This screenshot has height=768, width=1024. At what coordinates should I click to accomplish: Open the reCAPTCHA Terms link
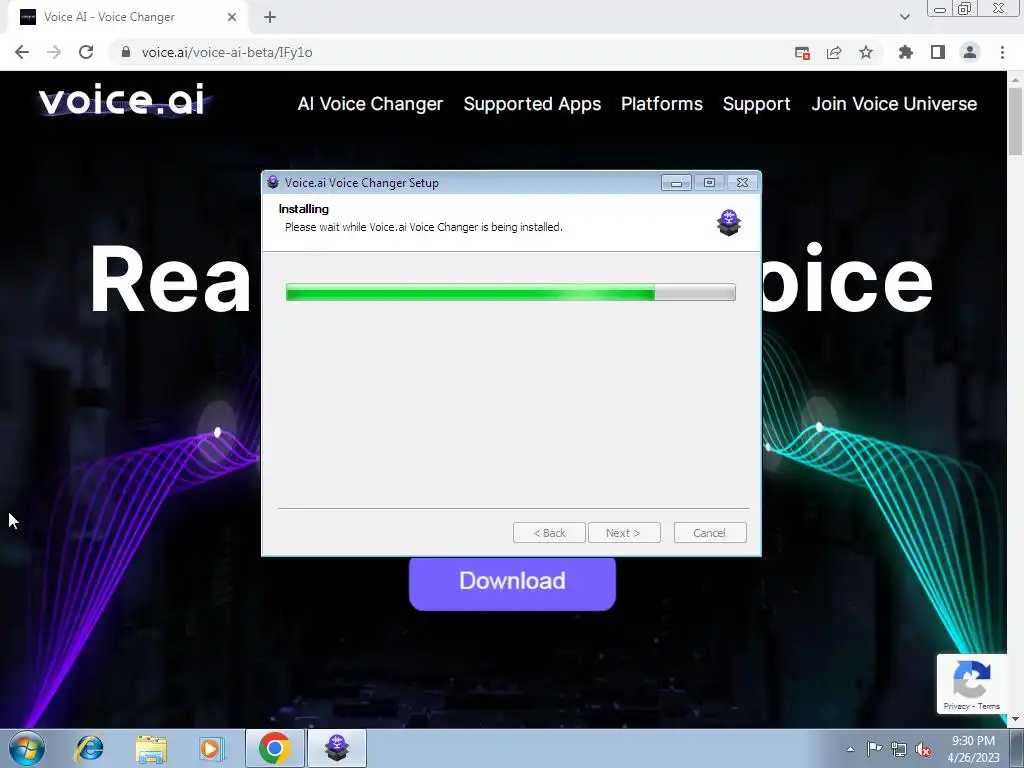coord(989,706)
